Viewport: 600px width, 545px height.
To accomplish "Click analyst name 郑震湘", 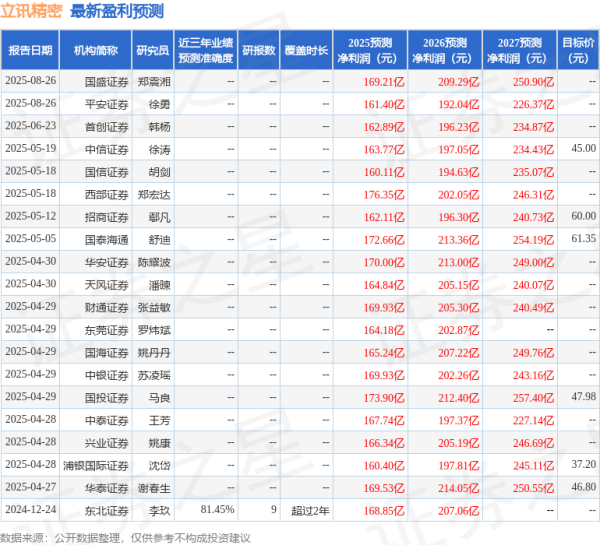I will tap(154, 82).
